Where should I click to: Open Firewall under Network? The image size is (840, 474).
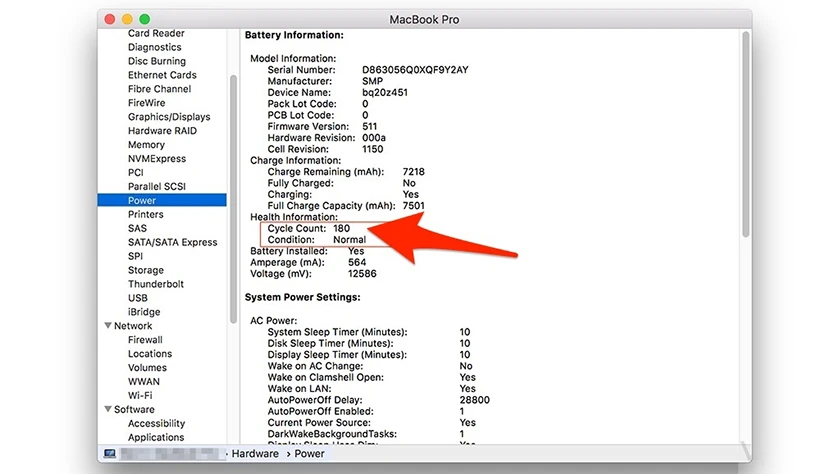click(x=145, y=340)
